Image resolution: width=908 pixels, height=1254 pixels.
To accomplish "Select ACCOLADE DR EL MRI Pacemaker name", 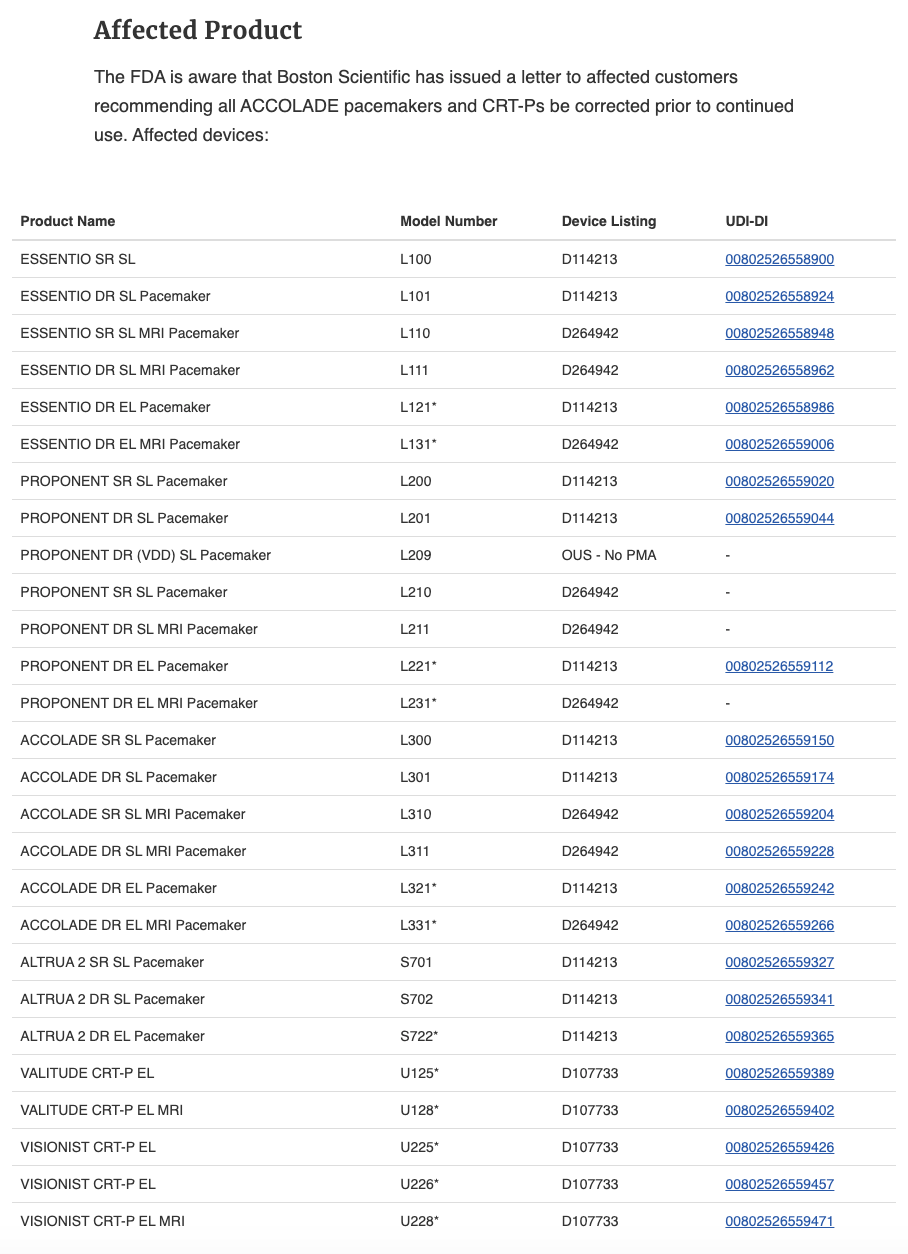I will 133,925.
